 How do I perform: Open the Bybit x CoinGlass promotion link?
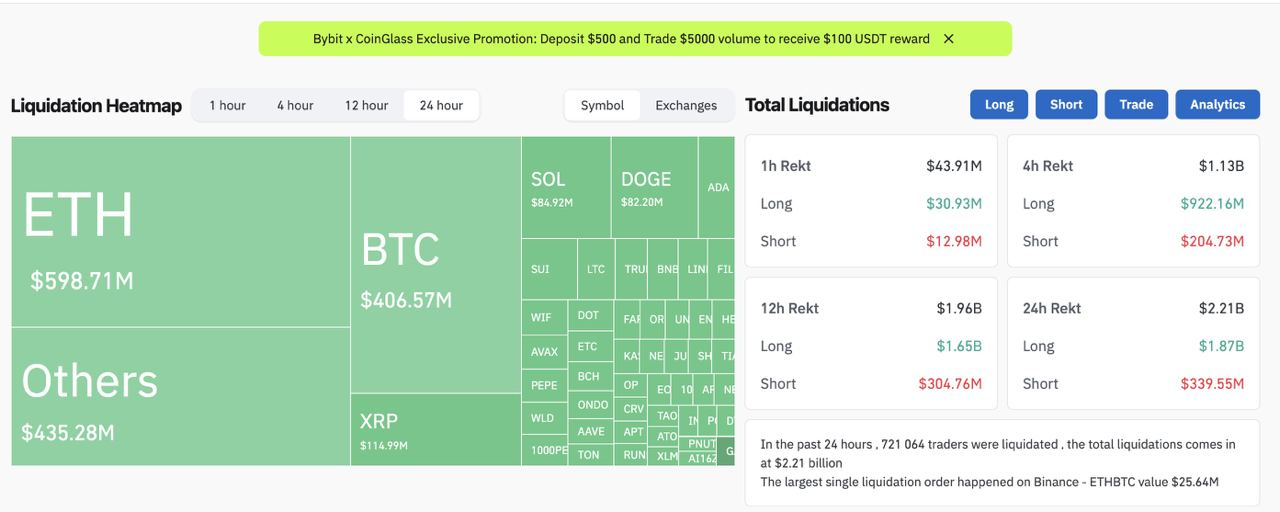pyautogui.click(x=620, y=39)
